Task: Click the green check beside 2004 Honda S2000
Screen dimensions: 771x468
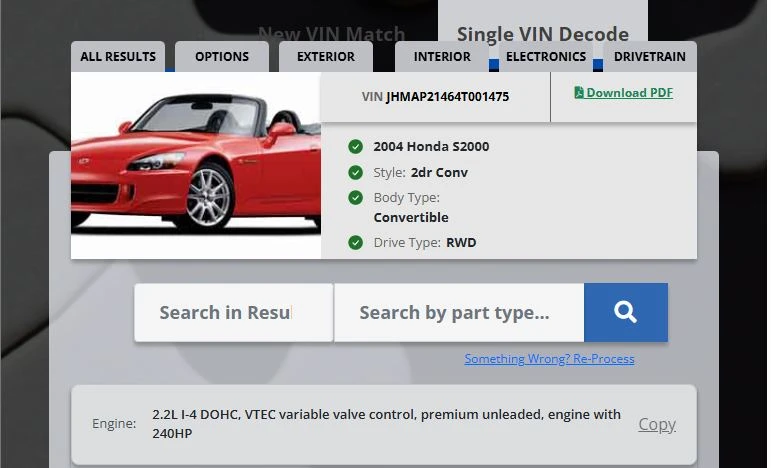Action: 356,146
